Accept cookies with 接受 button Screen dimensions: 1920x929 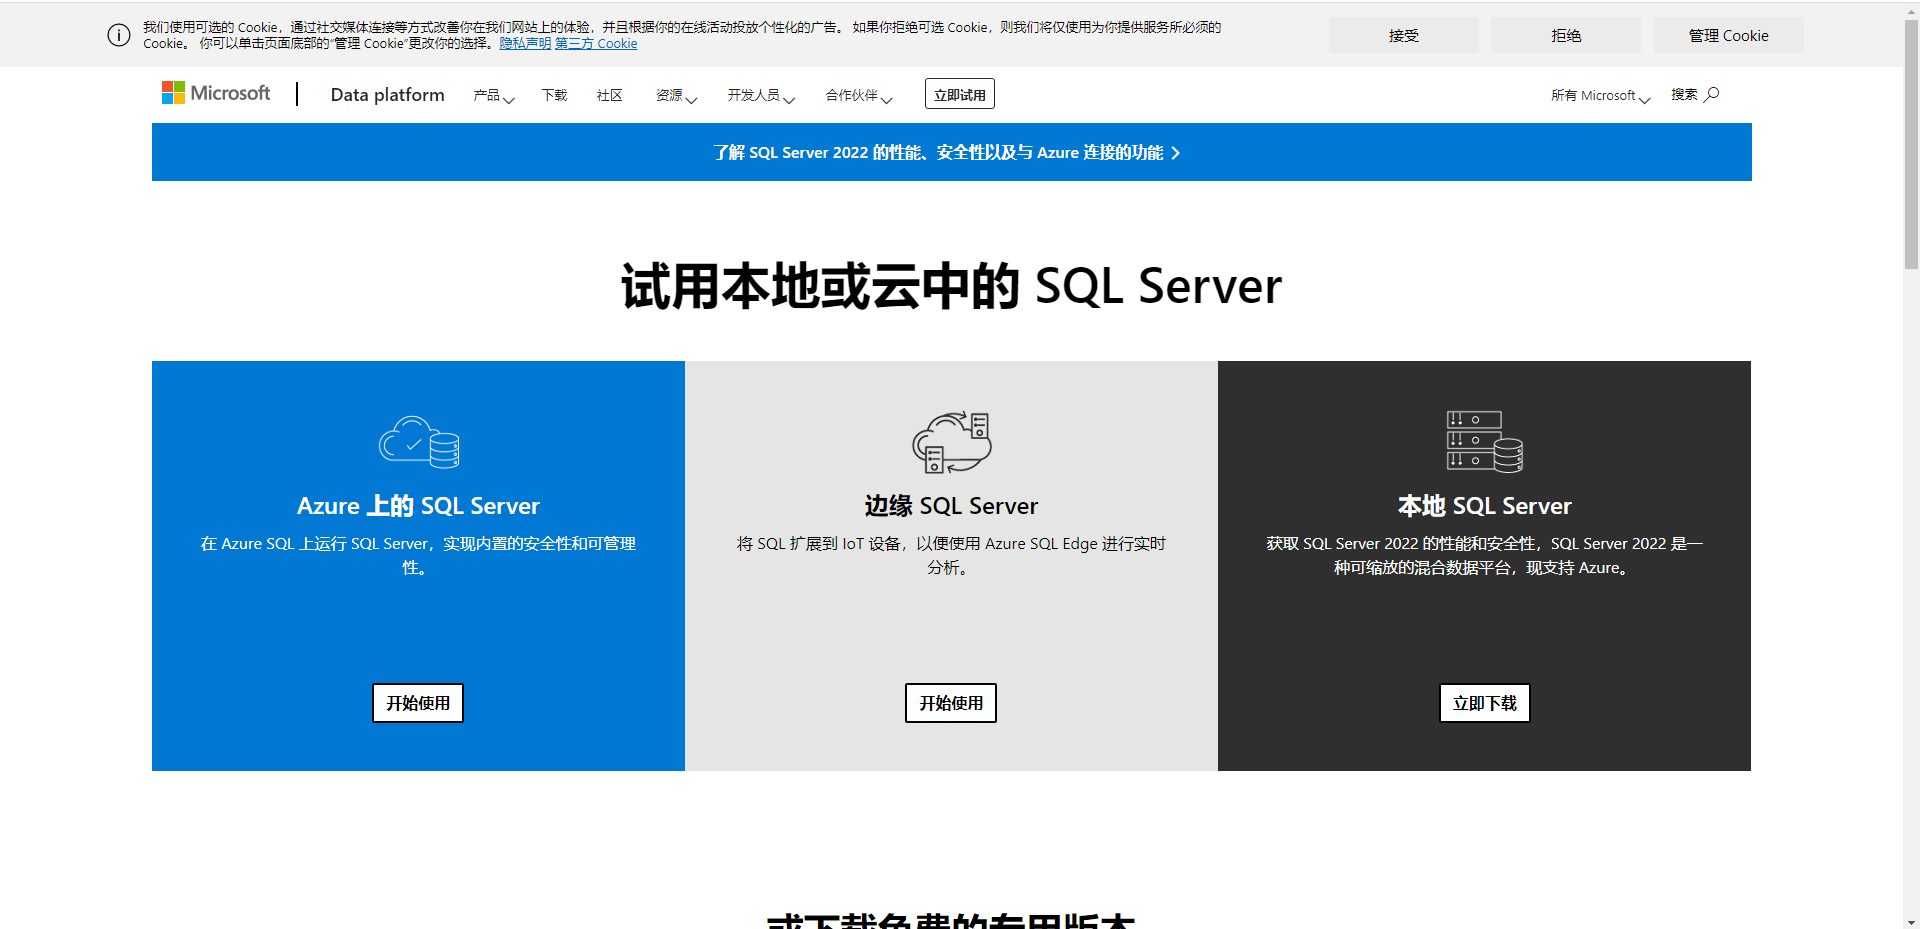(1404, 35)
